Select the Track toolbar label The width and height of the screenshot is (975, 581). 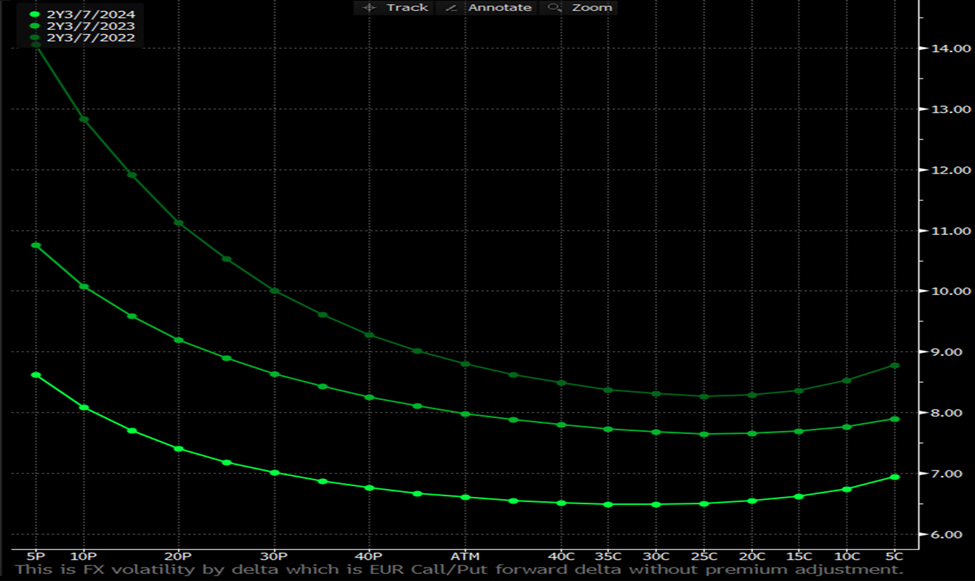point(407,7)
